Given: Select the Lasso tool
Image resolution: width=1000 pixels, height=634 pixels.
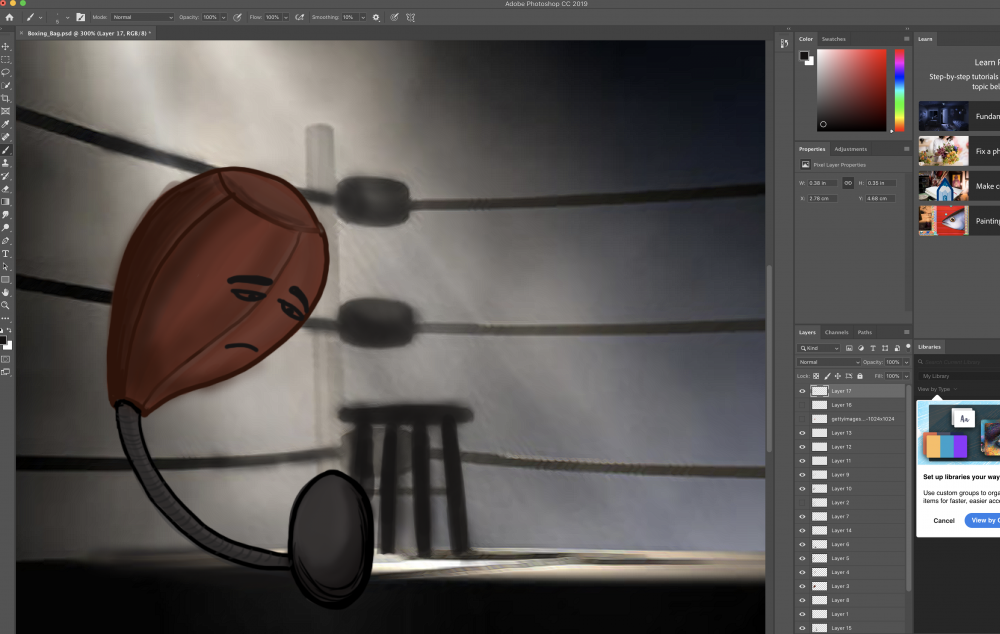Looking at the screenshot, I should pyautogui.click(x=6, y=73).
